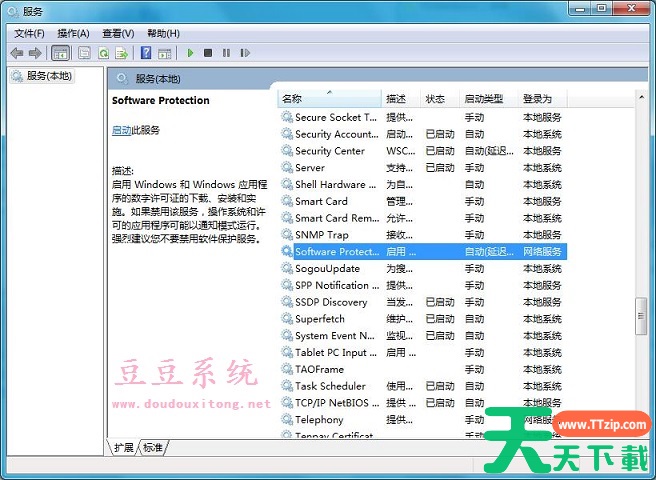Select the TCP/IP NetBIOS service name
The height and width of the screenshot is (480, 656).
(337, 403)
